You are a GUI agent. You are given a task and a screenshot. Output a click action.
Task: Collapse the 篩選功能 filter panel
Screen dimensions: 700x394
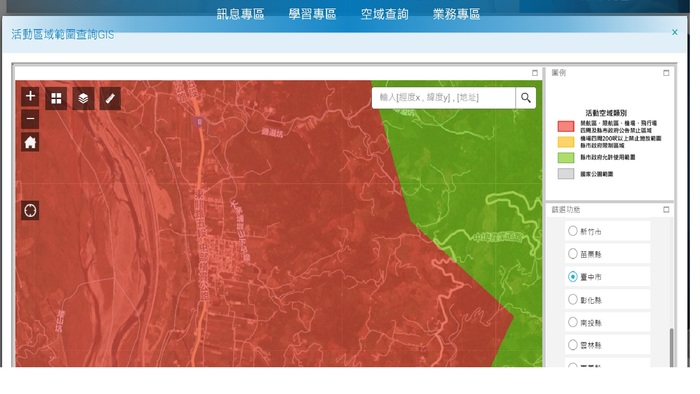pos(666,209)
